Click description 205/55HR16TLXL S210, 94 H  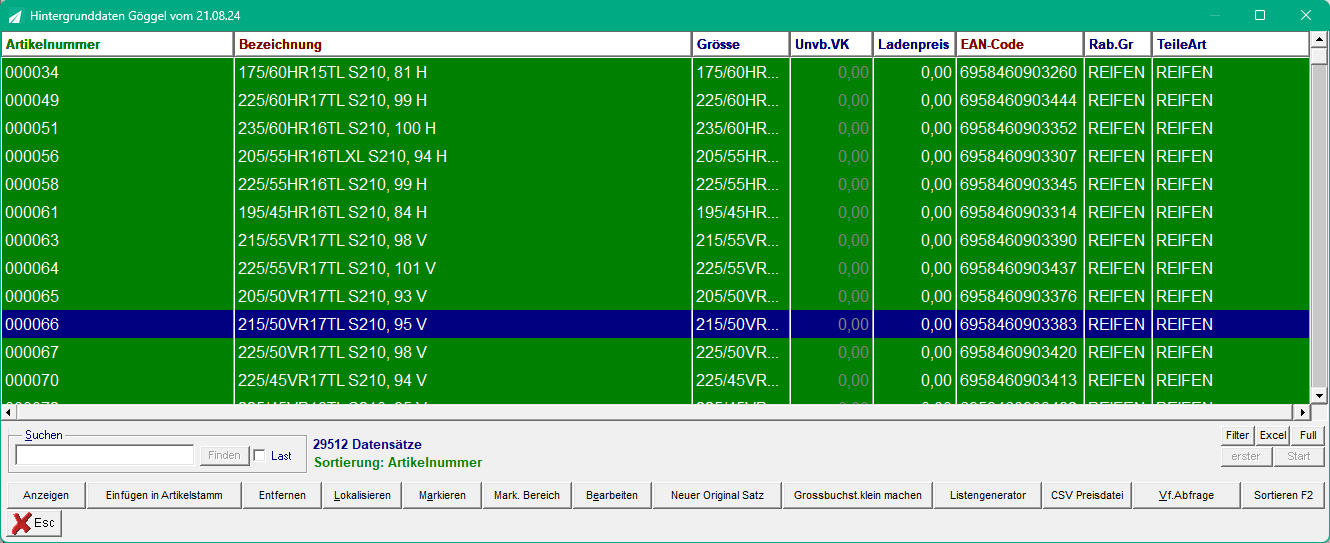[343, 156]
